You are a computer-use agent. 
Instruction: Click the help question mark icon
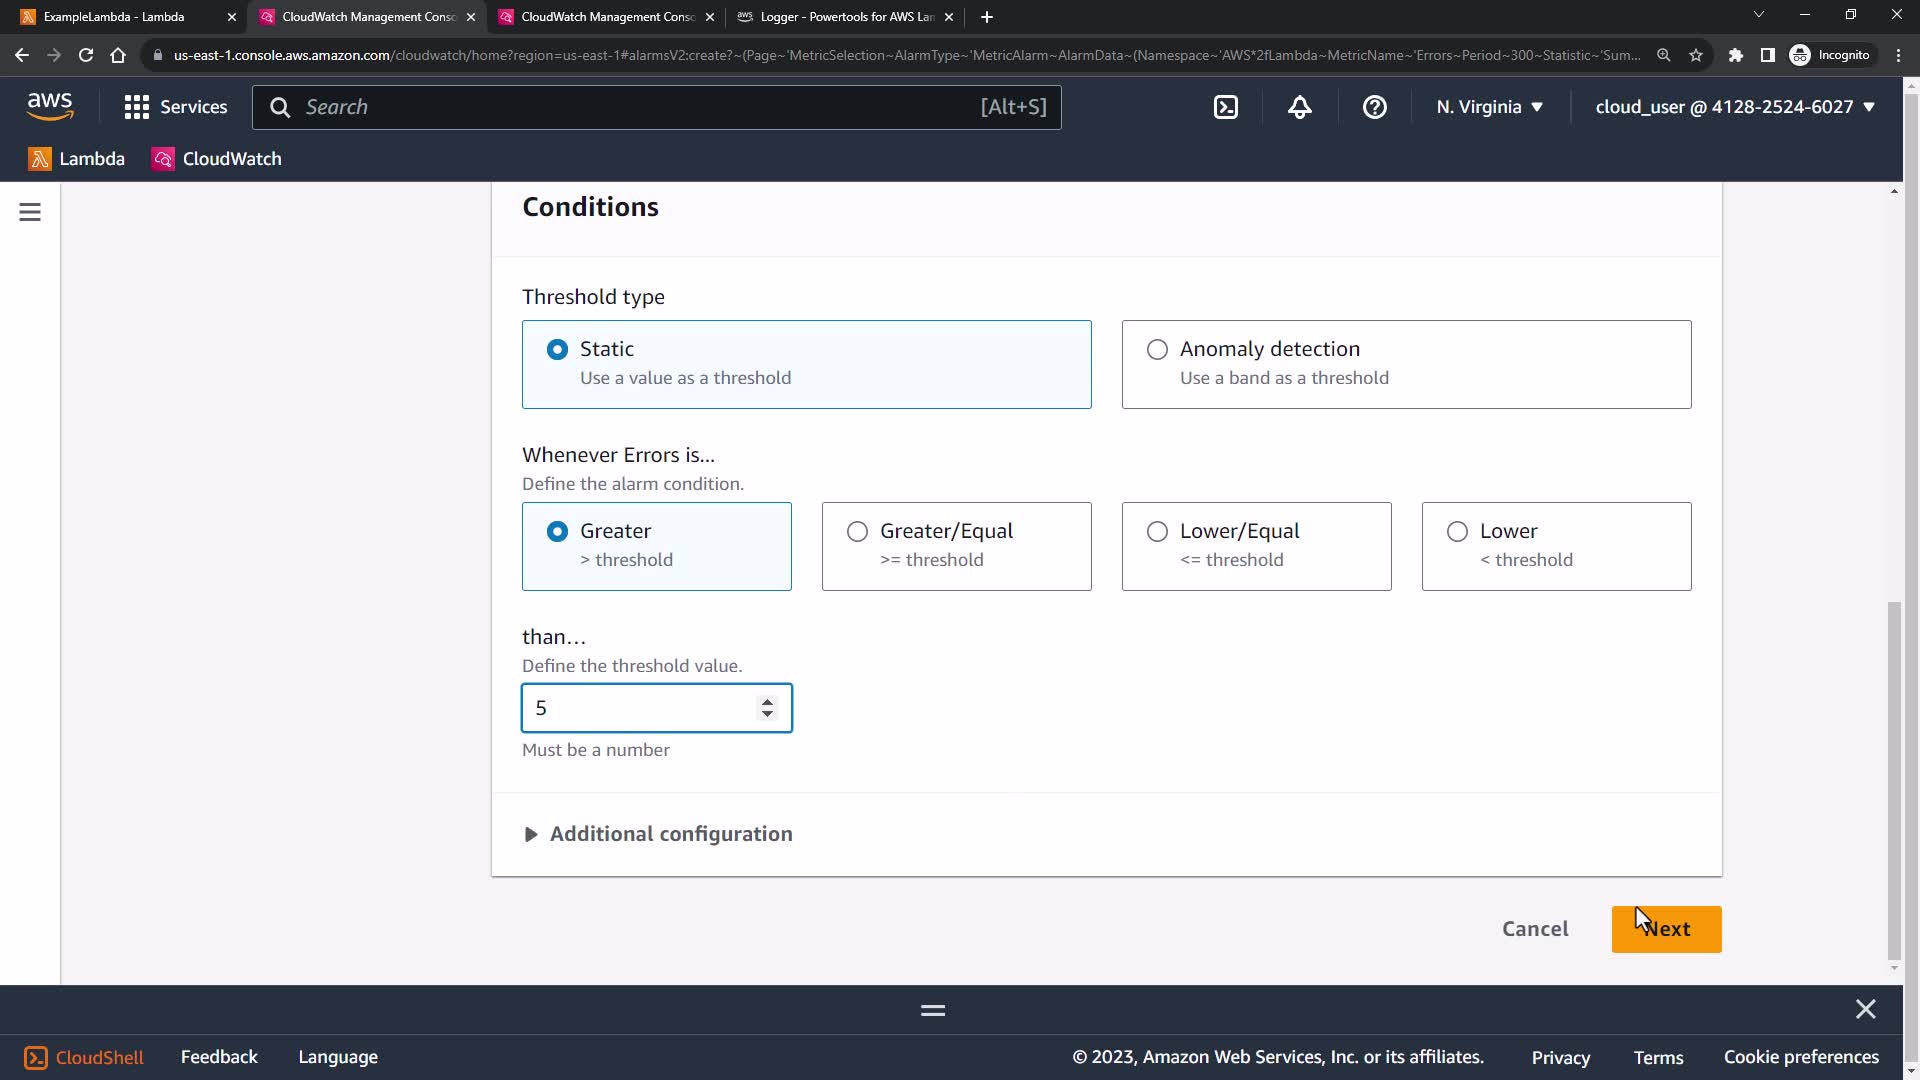[x=1374, y=107]
